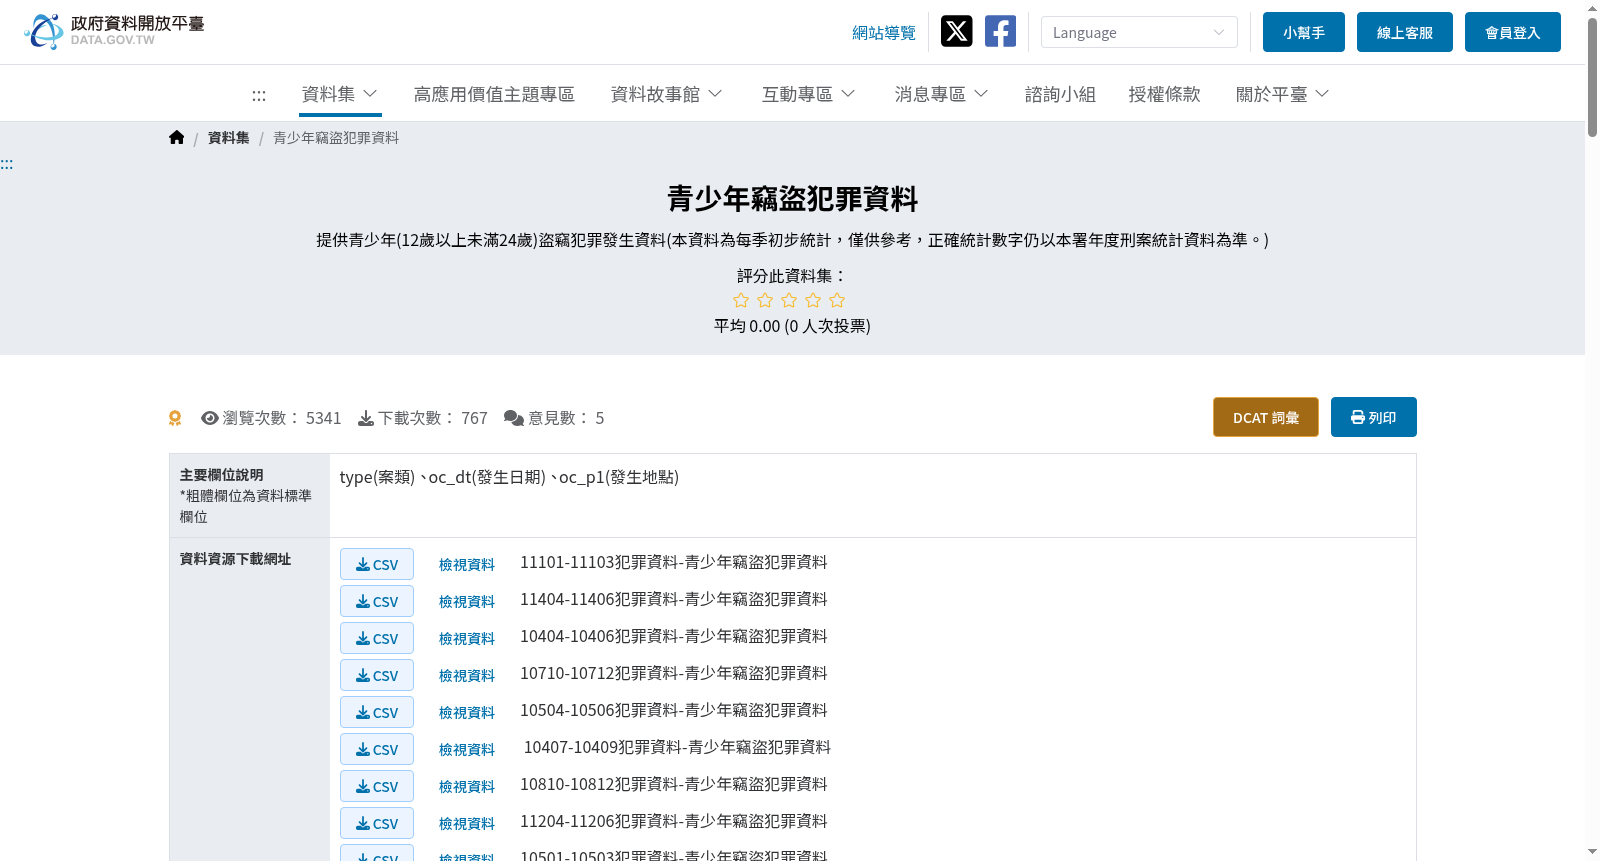Open 檢視資料 for 10710-10712 data
This screenshot has width=1600, height=861.
(x=467, y=676)
